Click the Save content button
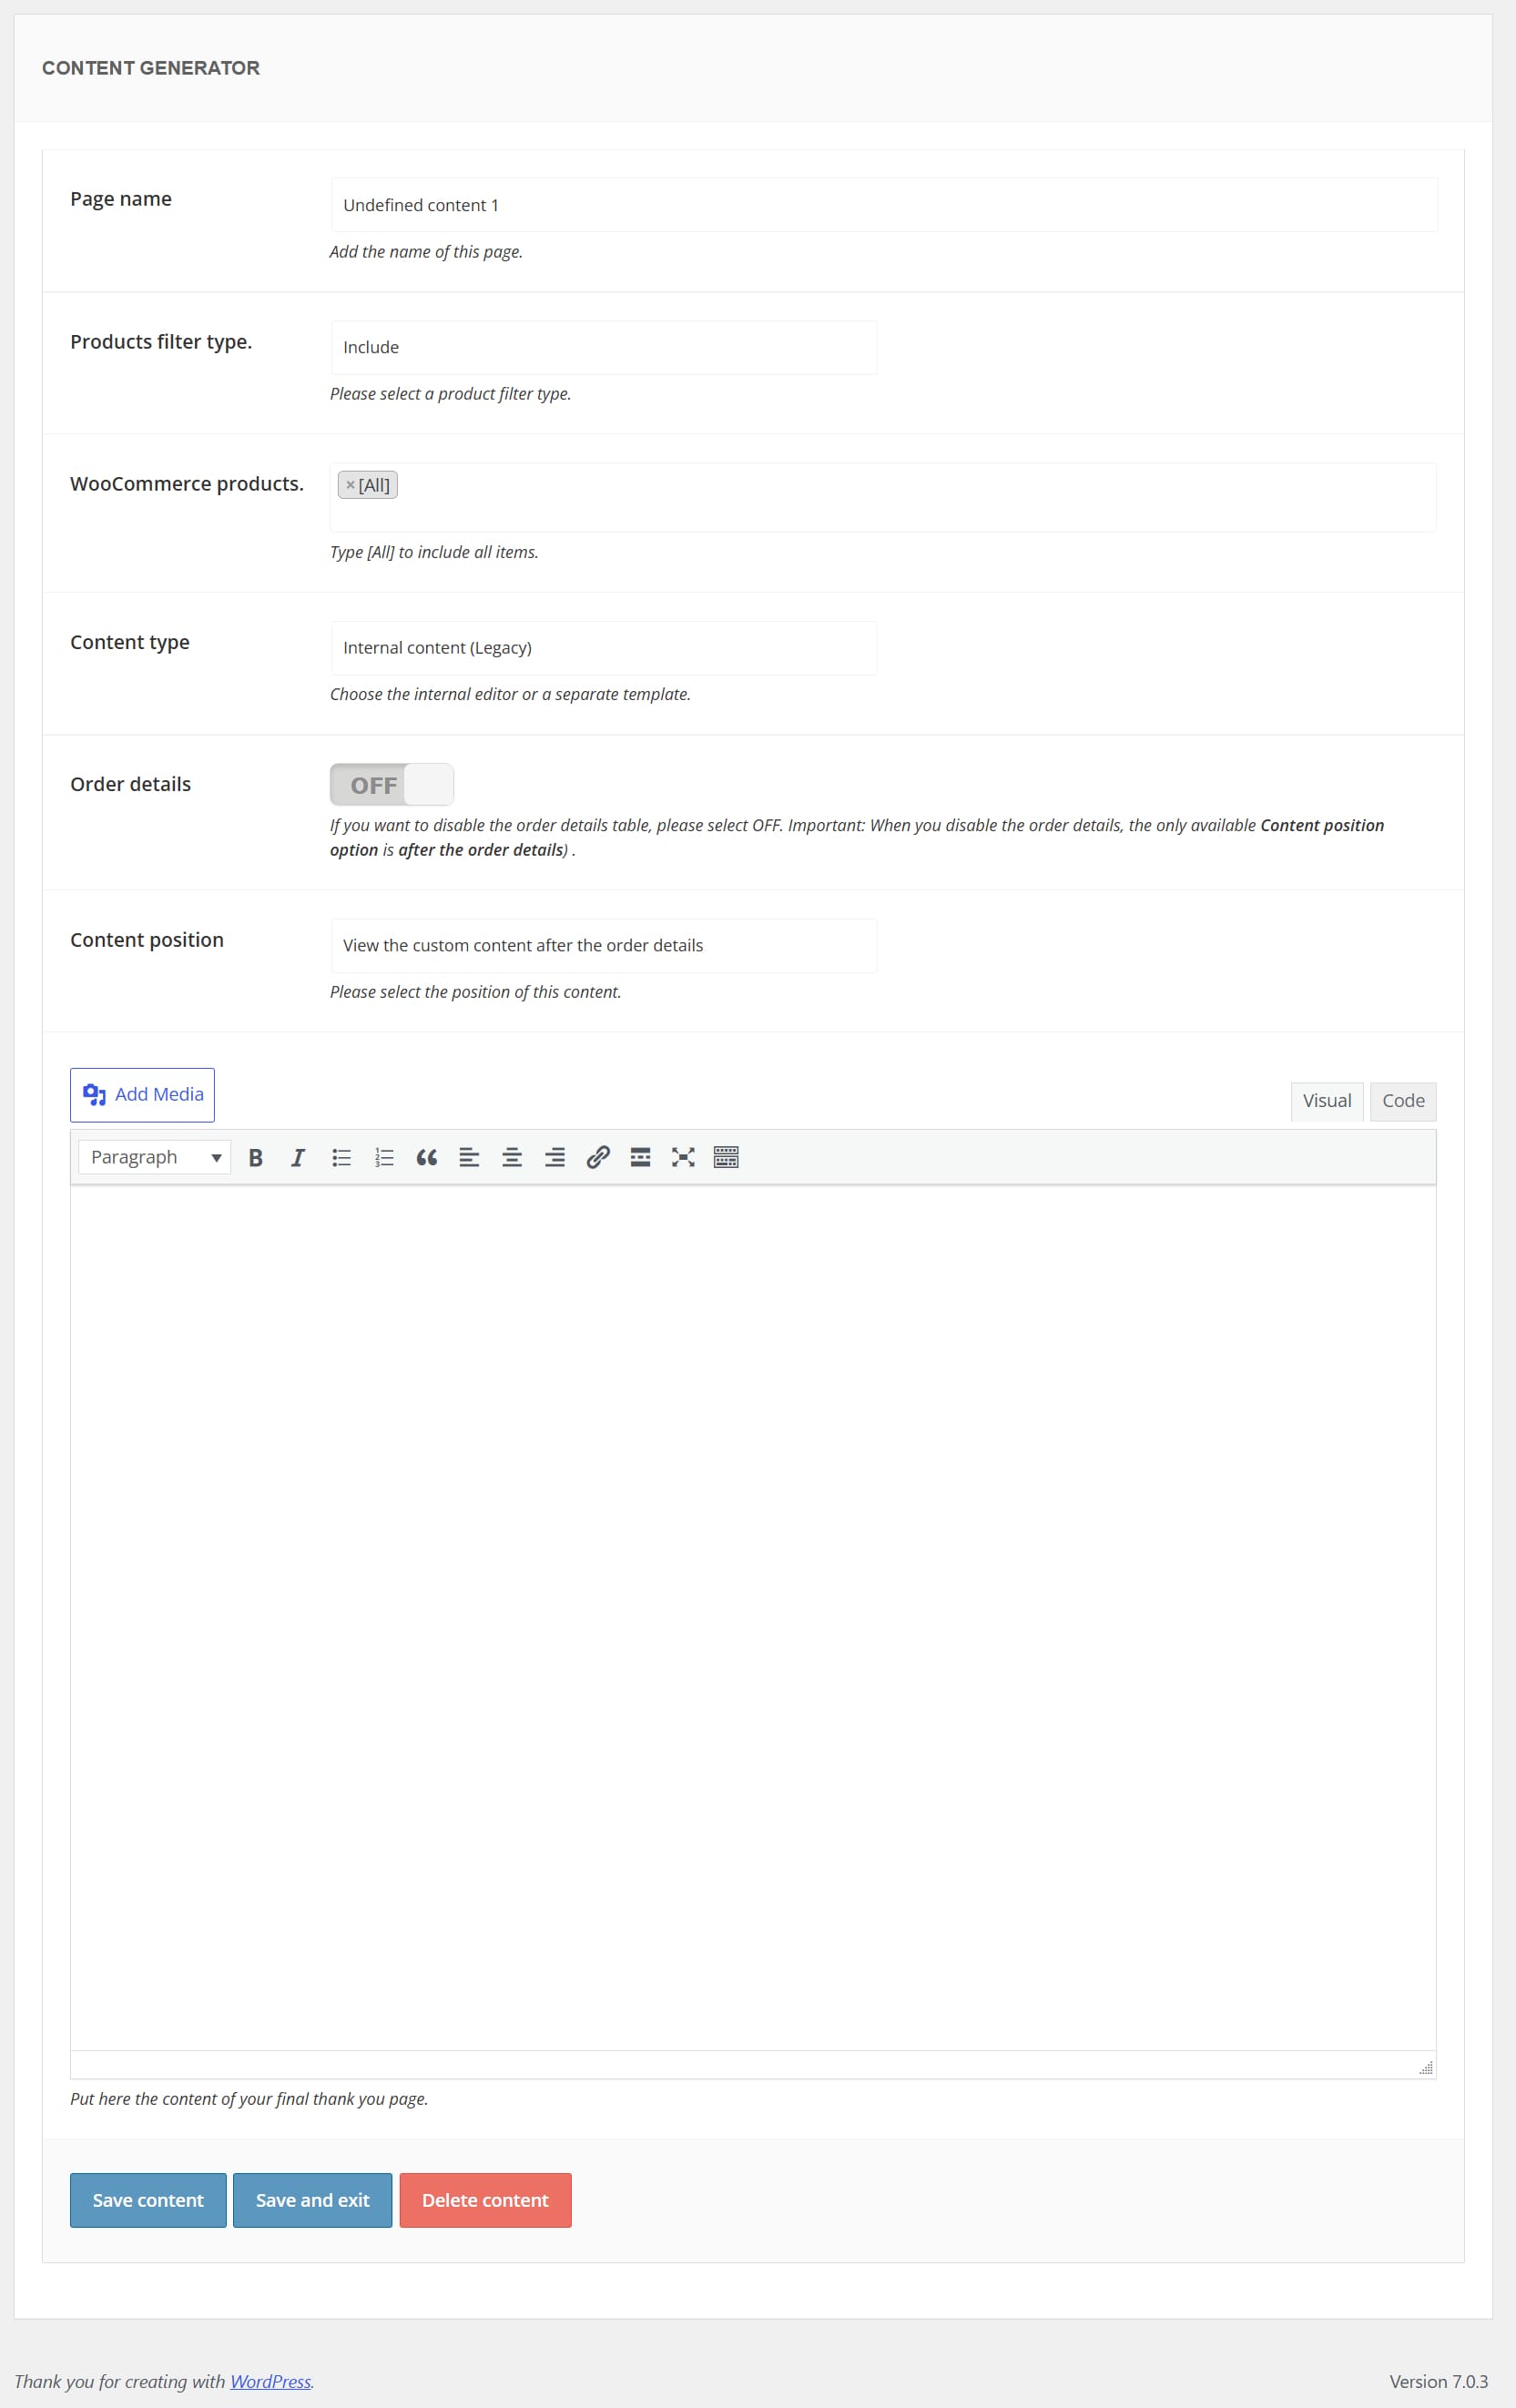The width and height of the screenshot is (1516, 2408). (148, 2200)
